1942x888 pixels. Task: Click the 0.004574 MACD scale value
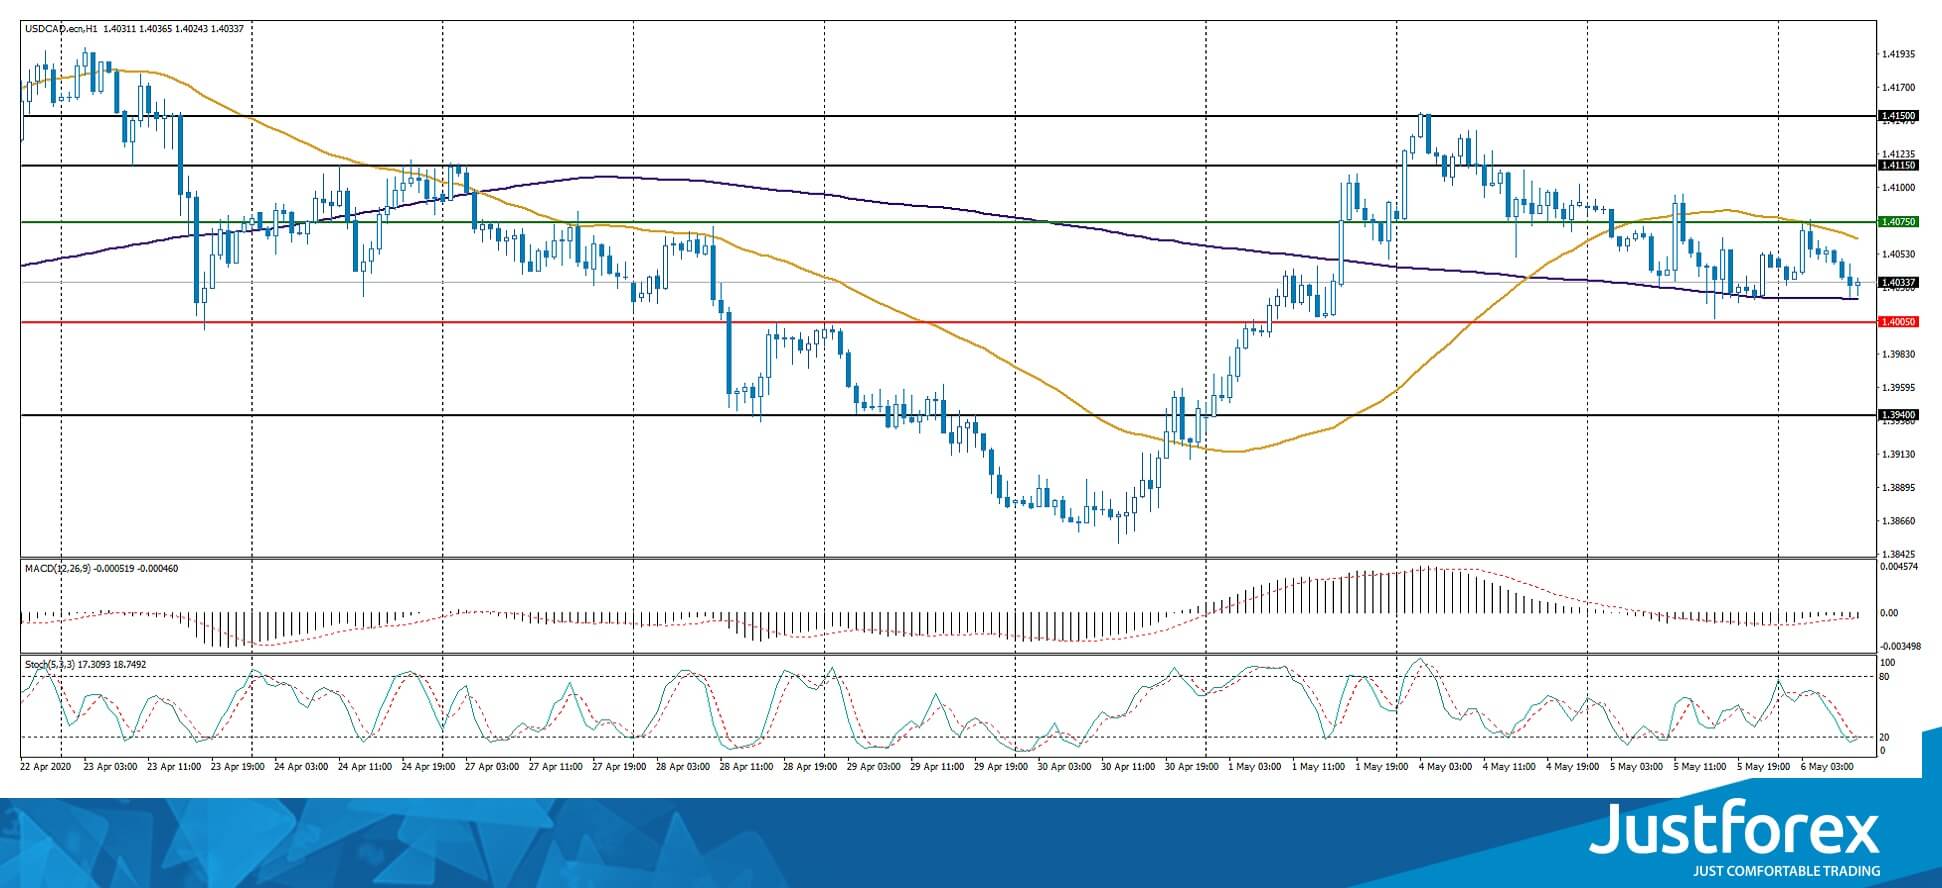pos(1899,568)
